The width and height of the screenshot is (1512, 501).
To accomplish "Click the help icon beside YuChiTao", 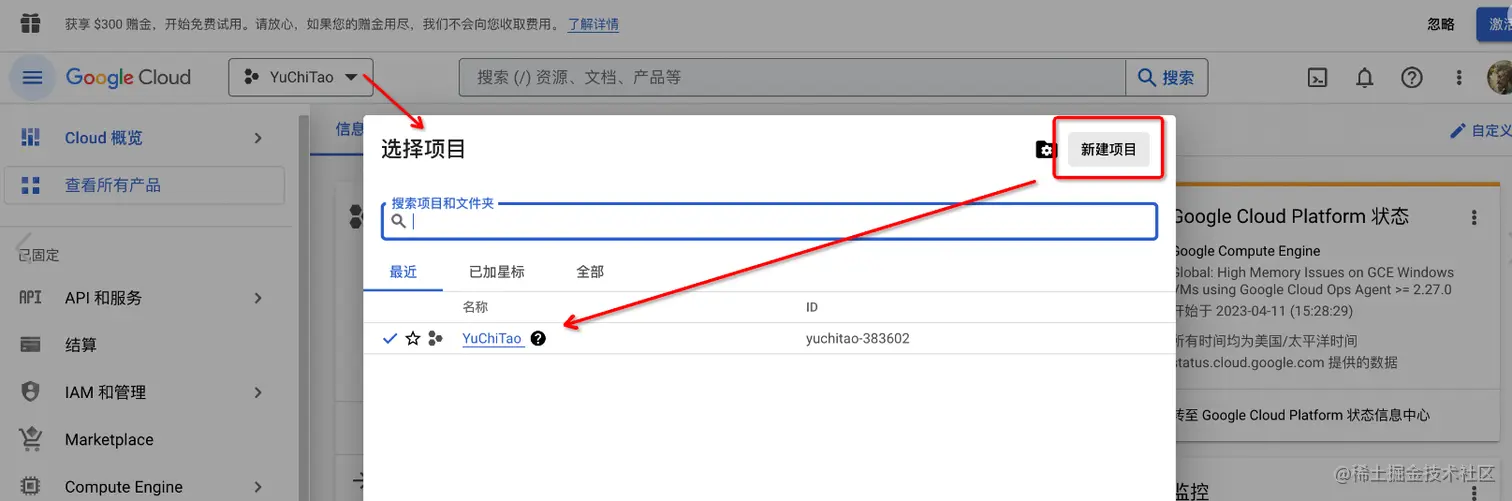I will [x=538, y=339].
